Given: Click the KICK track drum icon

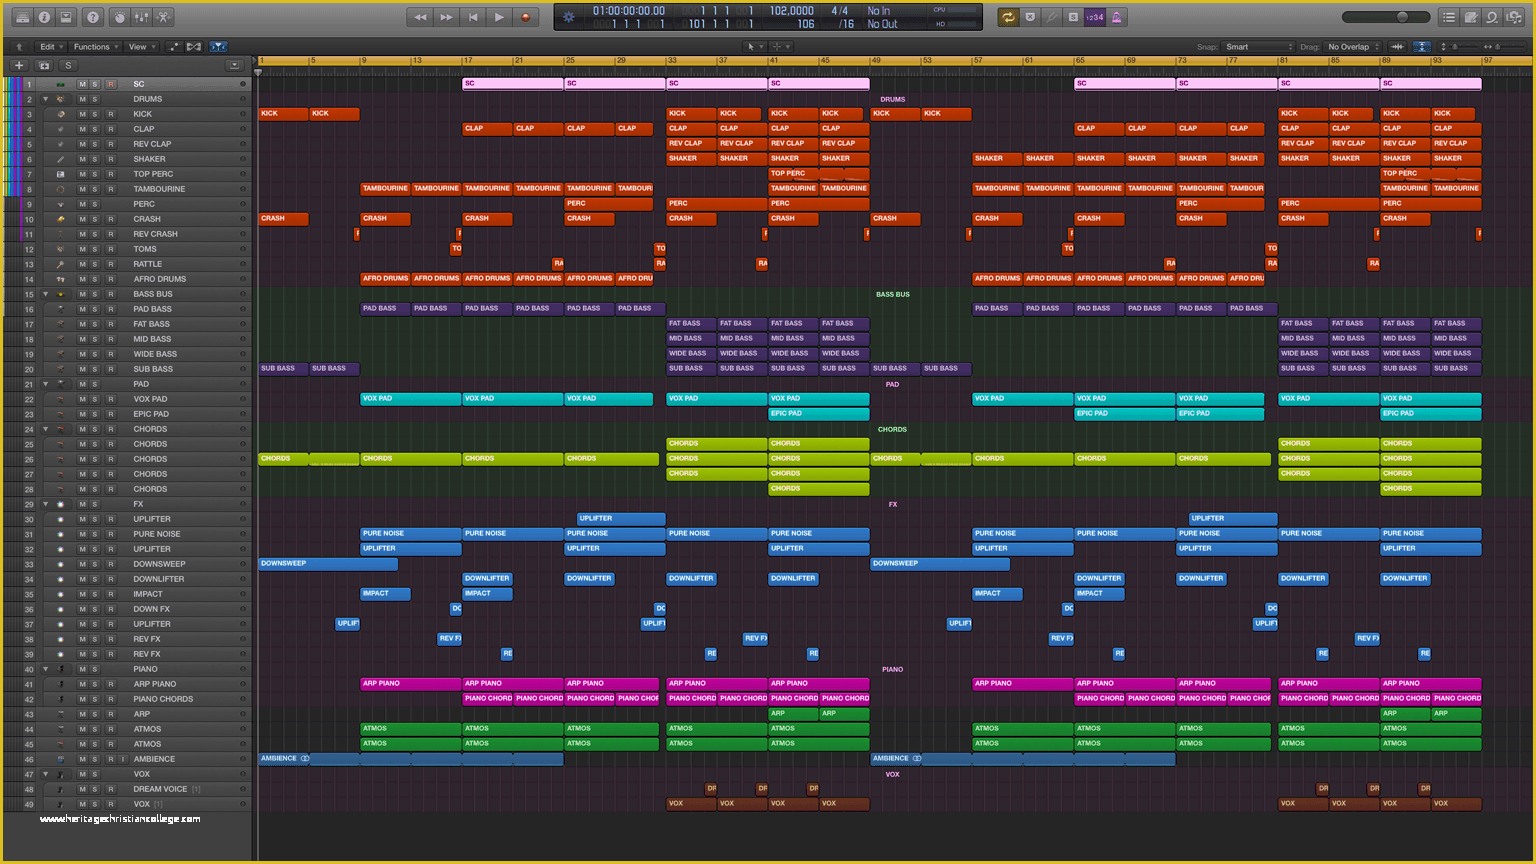Looking at the screenshot, I should [61, 114].
